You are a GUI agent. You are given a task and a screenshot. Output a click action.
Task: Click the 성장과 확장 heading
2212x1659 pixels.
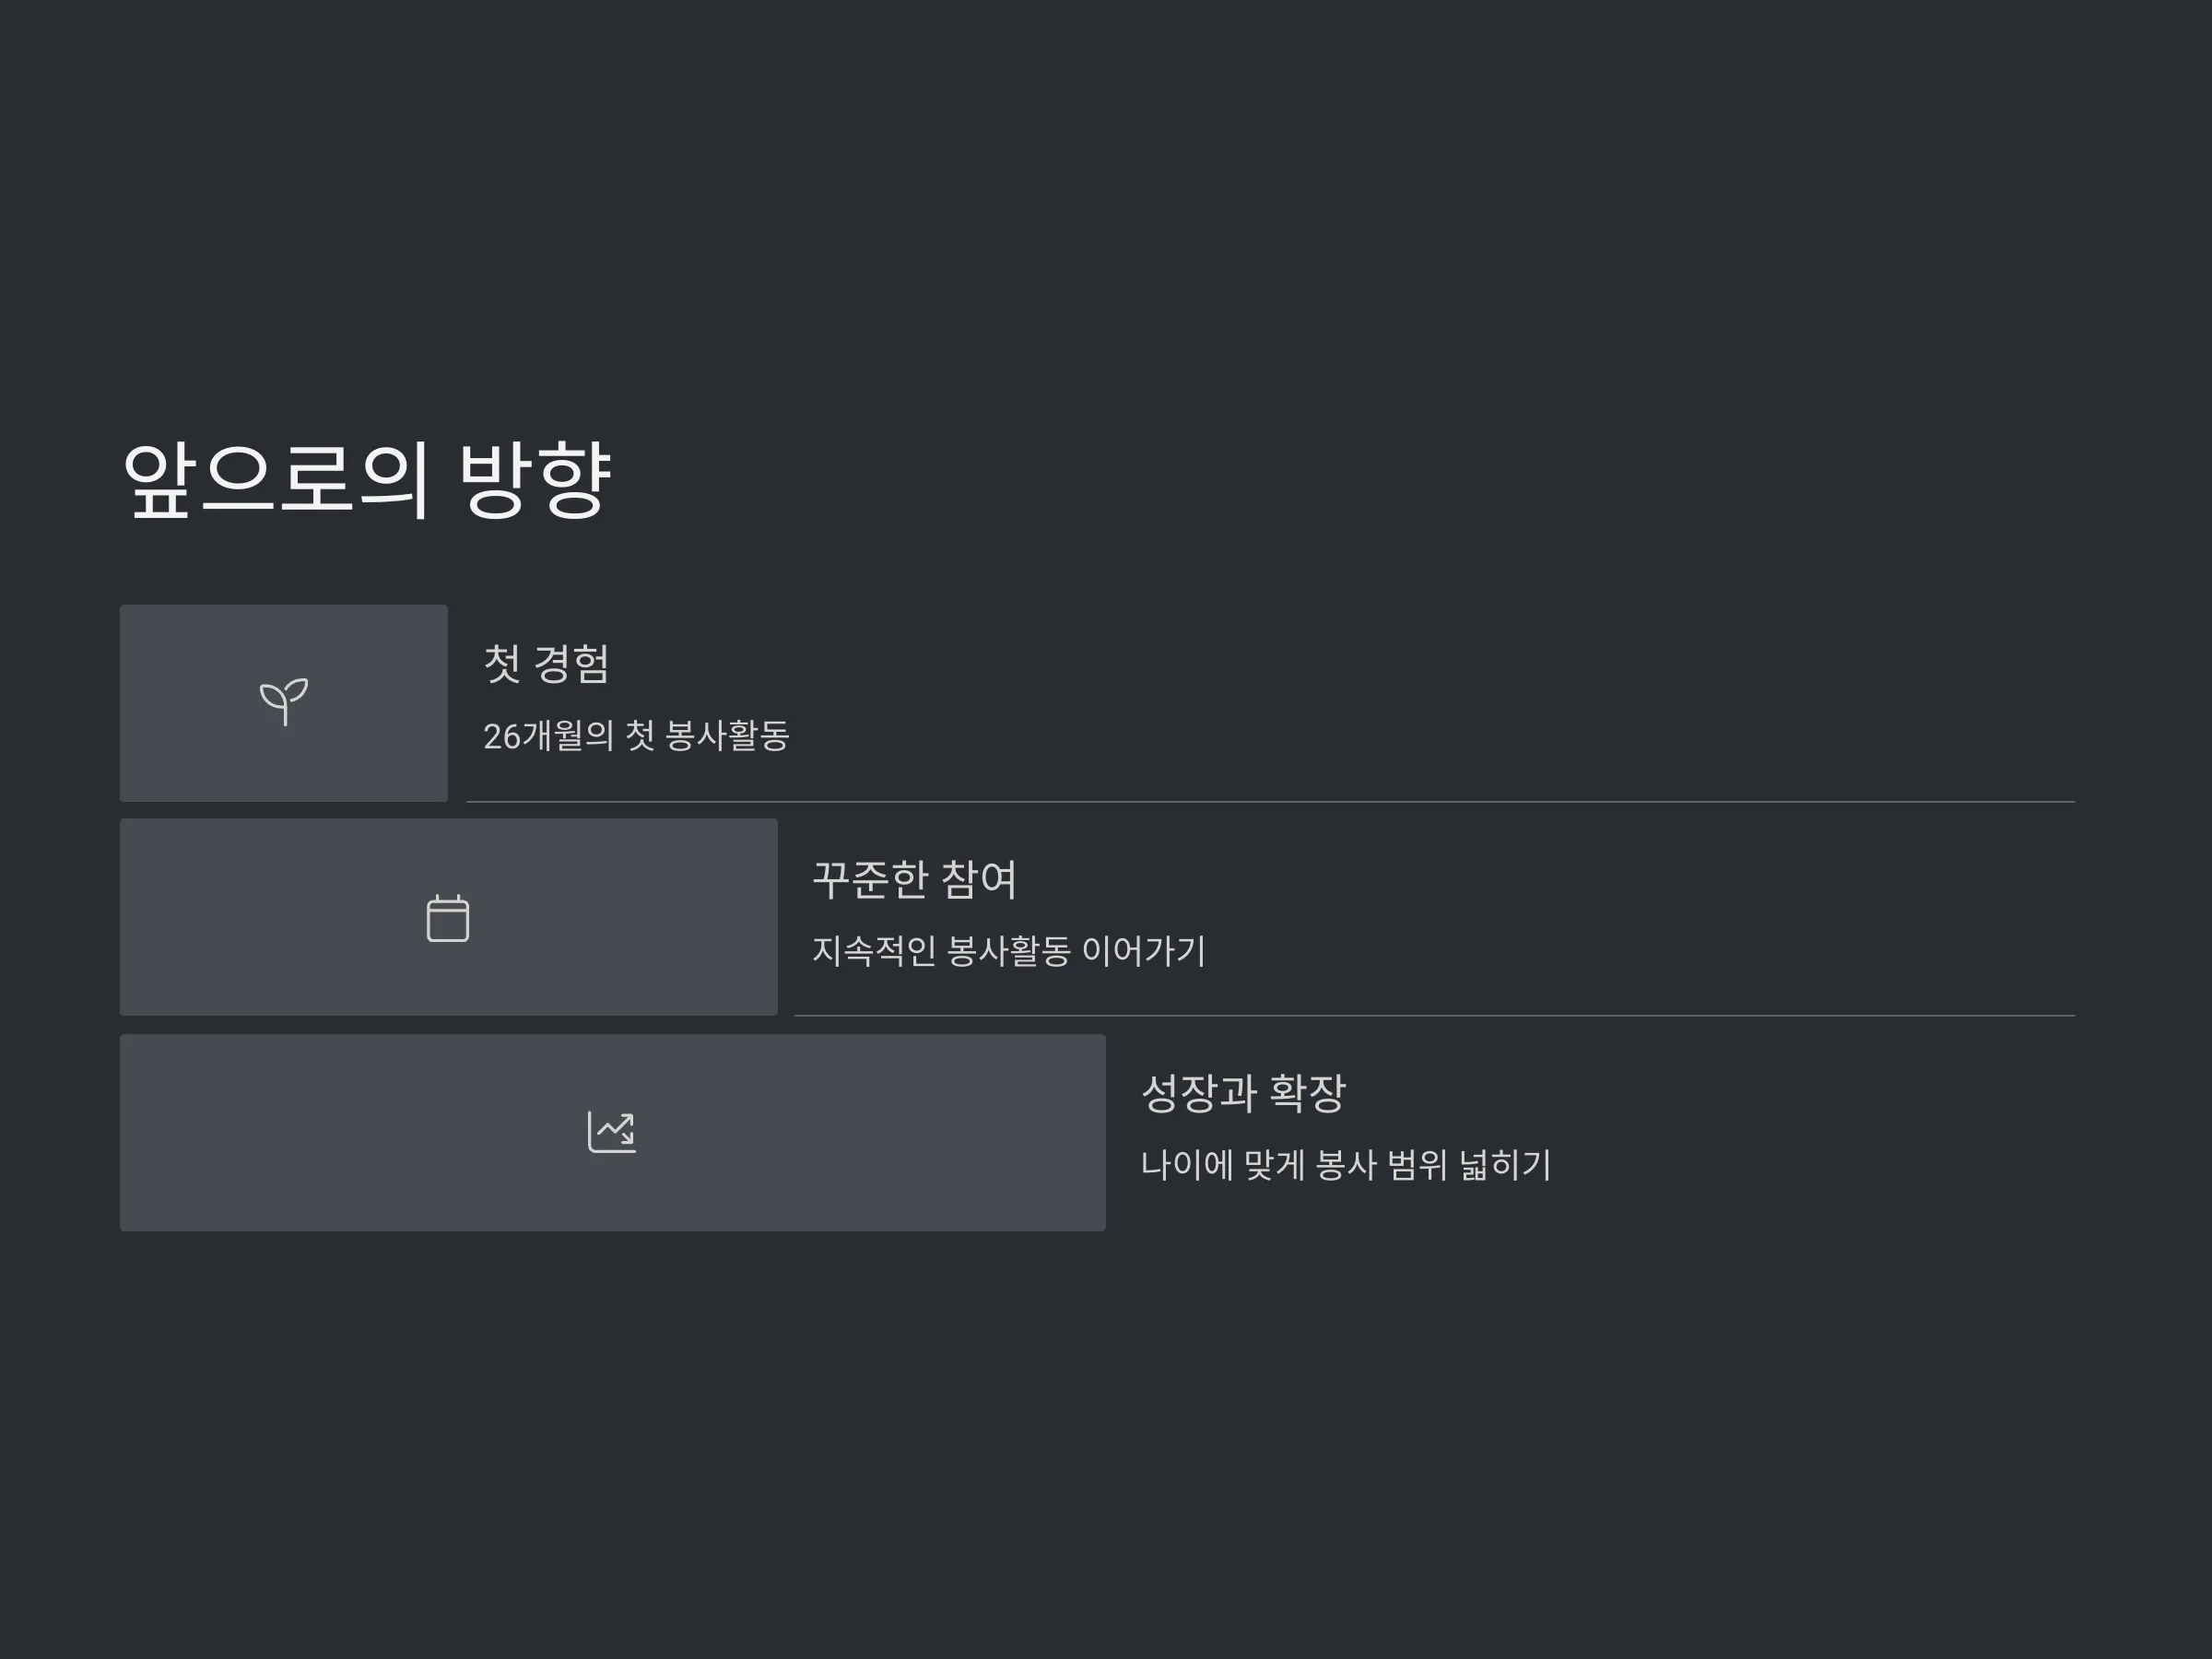1243,1093
